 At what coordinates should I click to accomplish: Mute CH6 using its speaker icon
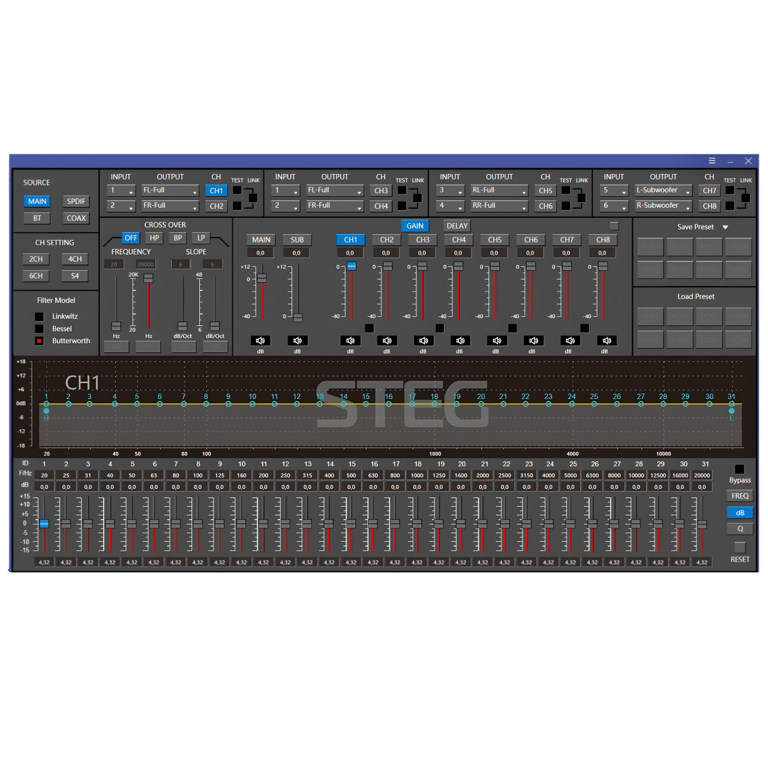point(532,340)
